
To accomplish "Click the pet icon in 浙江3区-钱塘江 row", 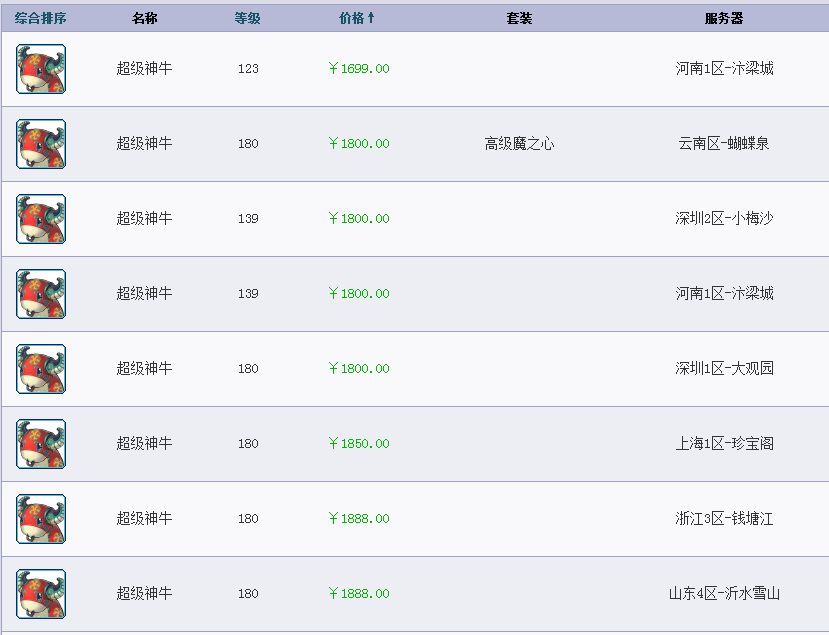I will coord(41,519).
